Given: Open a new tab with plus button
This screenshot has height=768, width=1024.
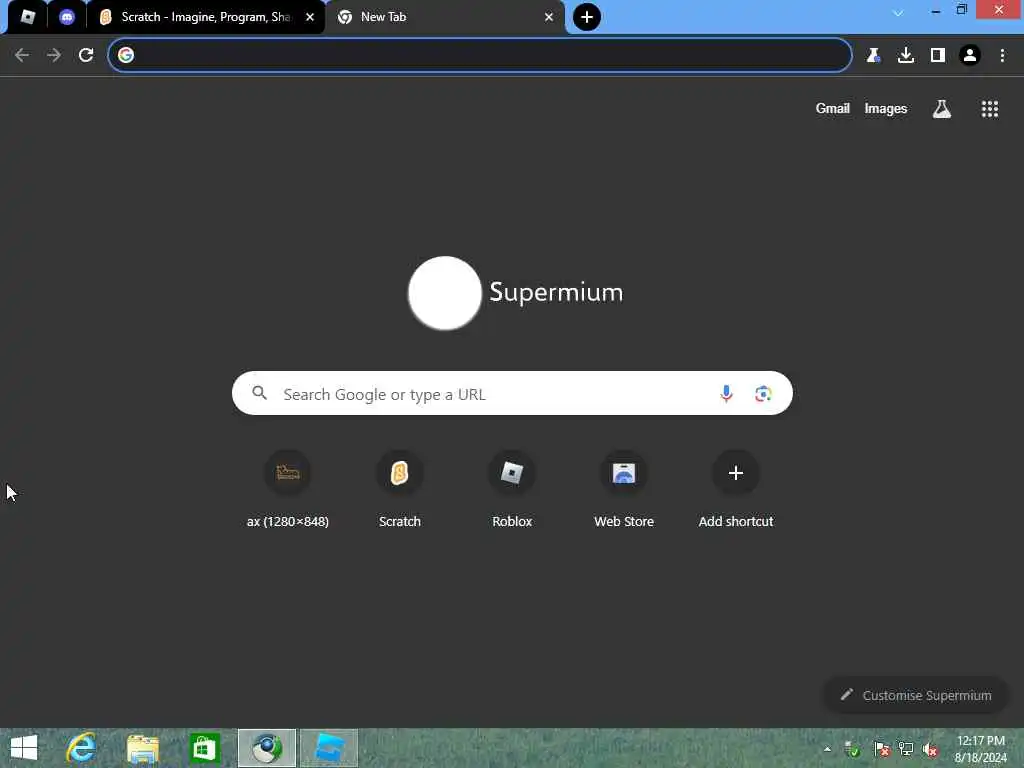Looking at the screenshot, I should click(586, 17).
